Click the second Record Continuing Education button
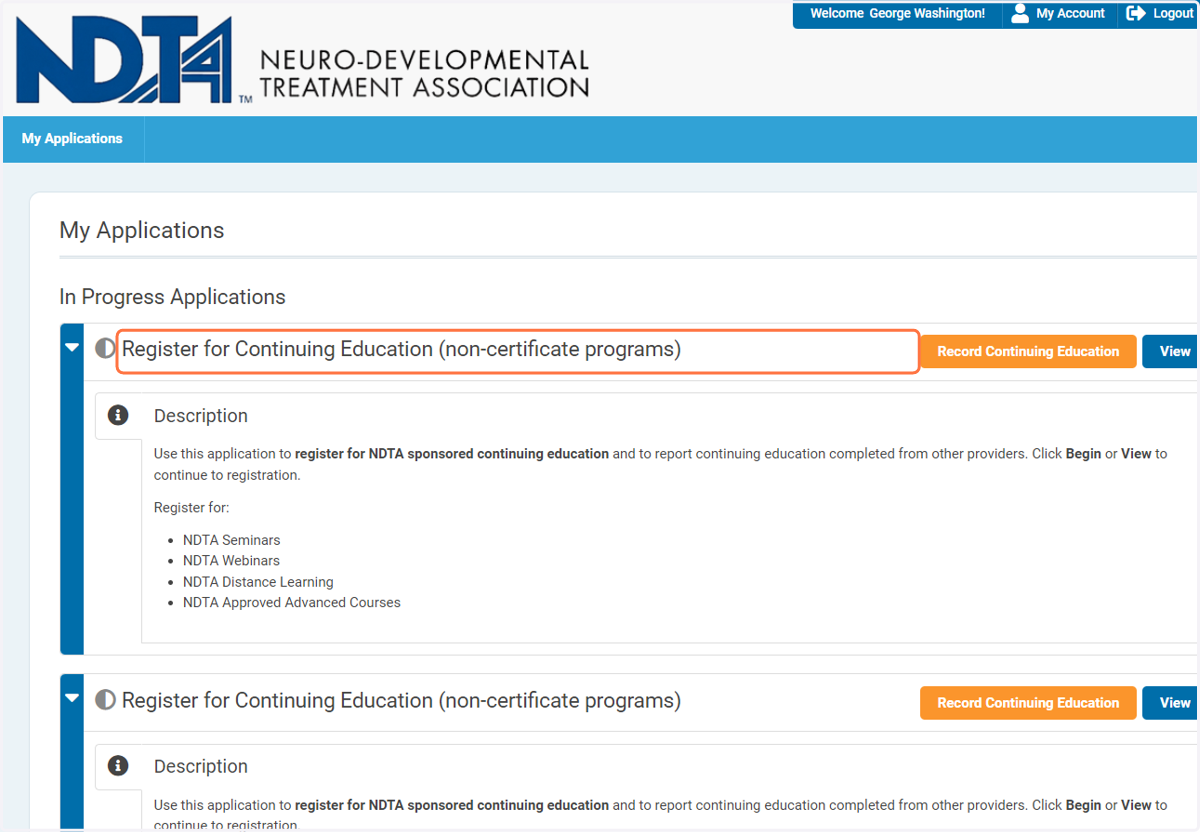 pos(1028,703)
